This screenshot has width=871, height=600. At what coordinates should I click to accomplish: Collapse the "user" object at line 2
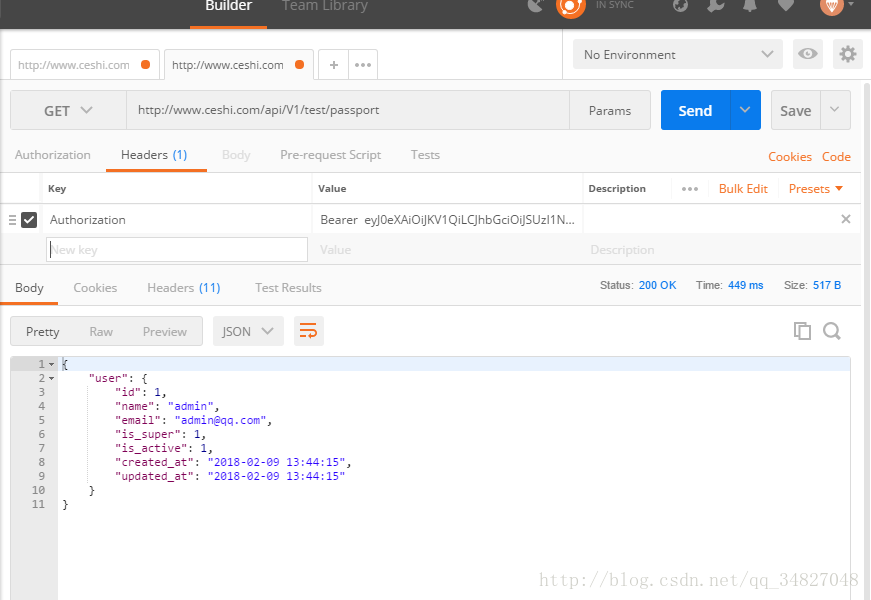coord(51,379)
